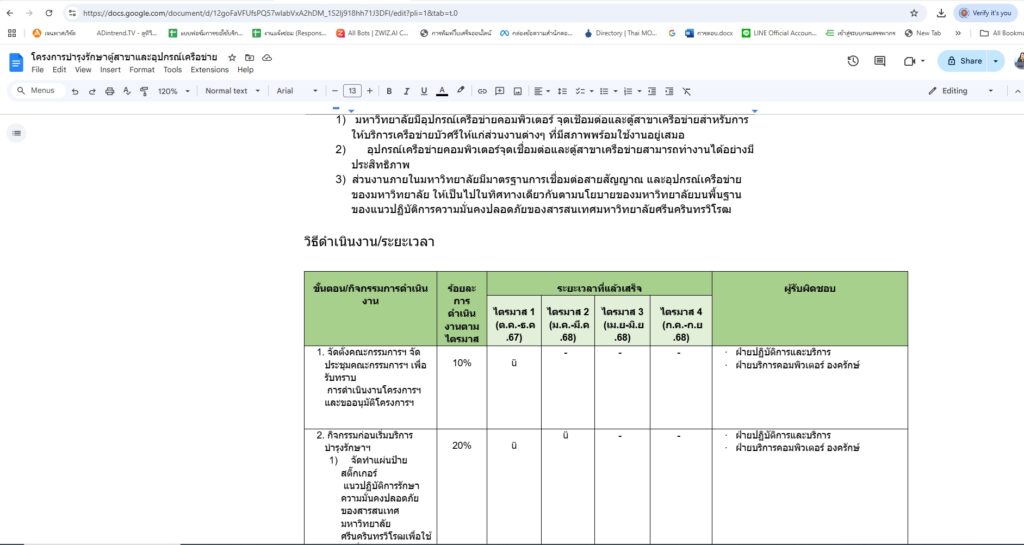Check the cloud document status icon

click(266, 57)
